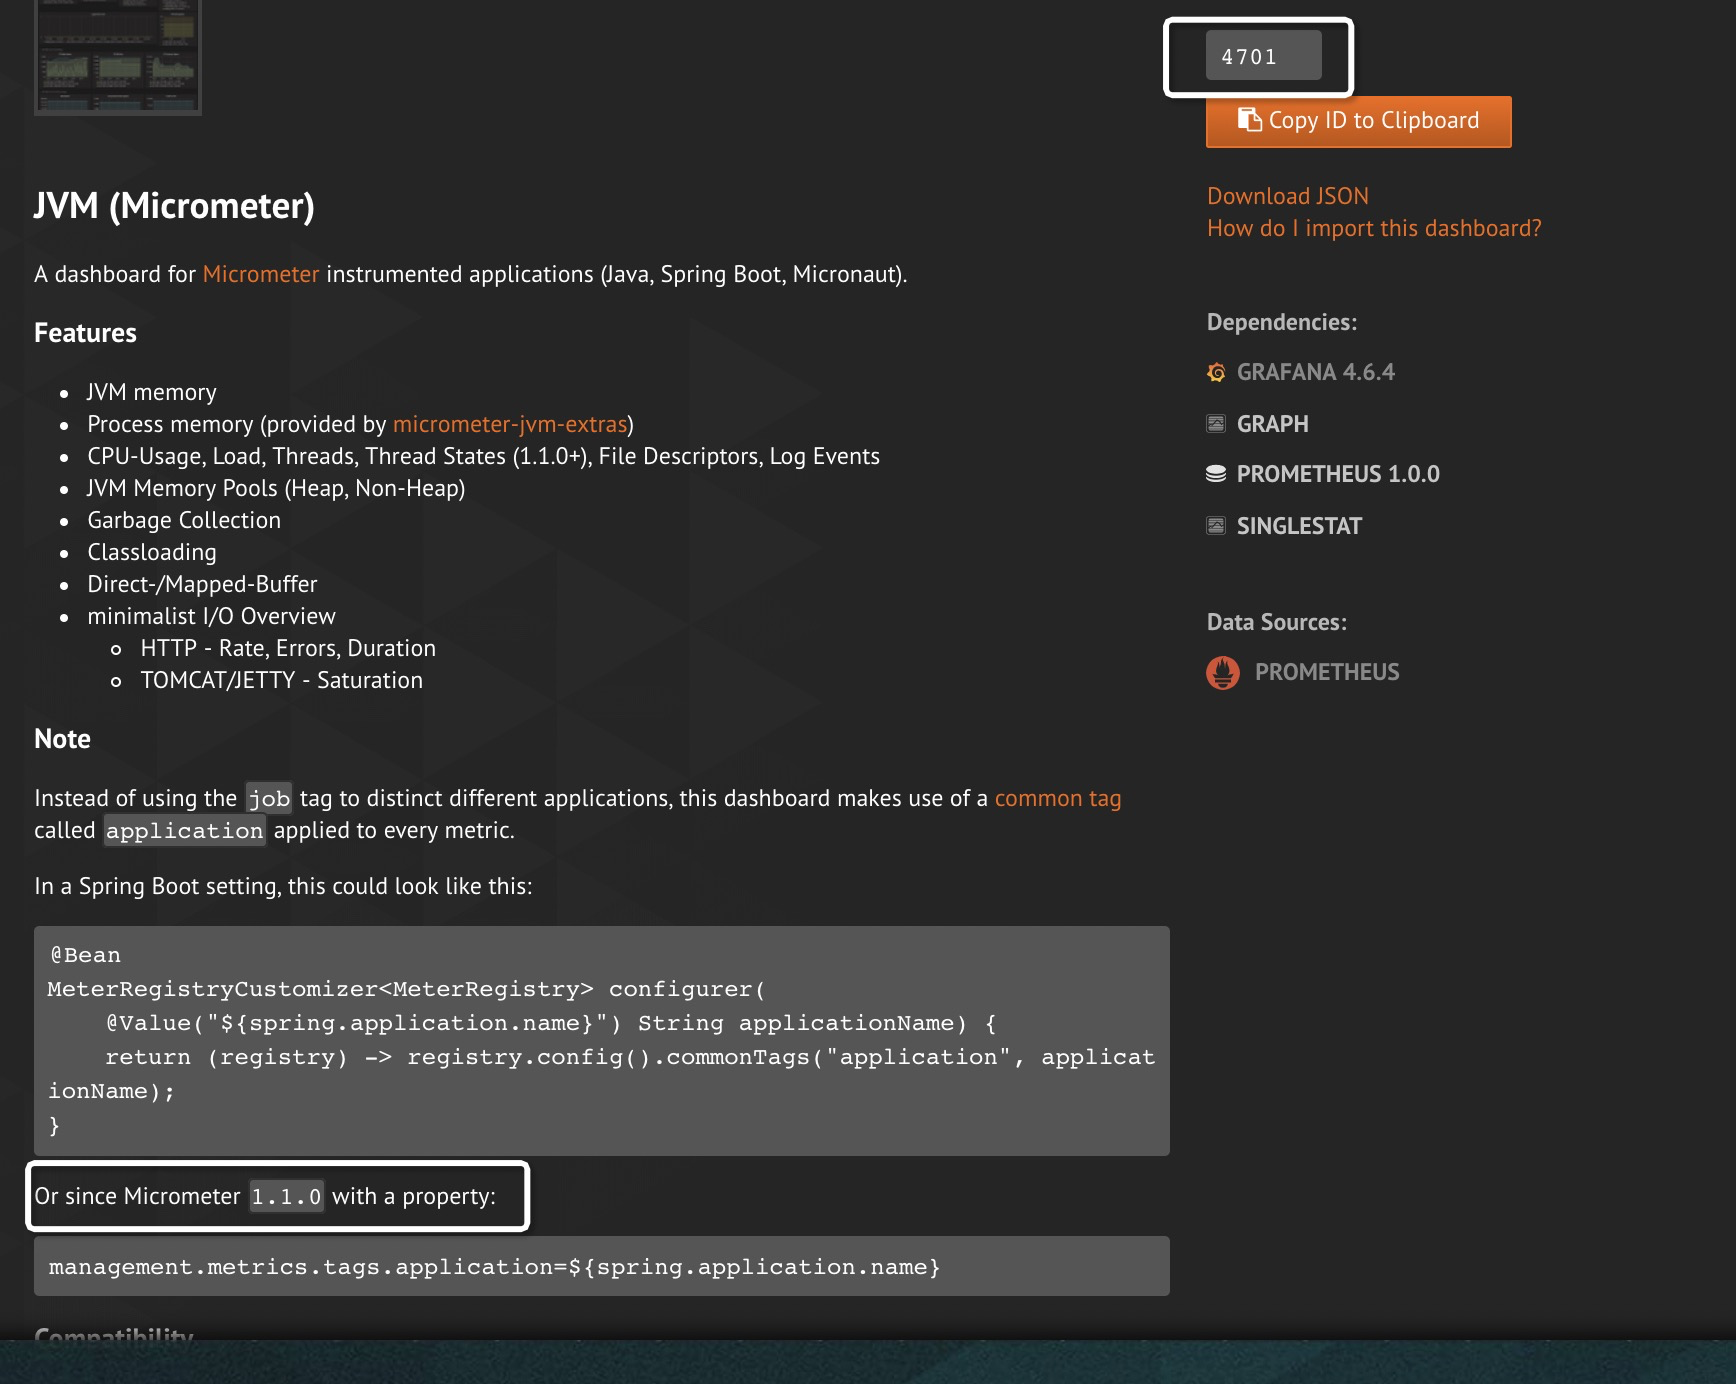The height and width of the screenshot is (1384, 1736).
Task: Click the clipboard icon on the Copy ID button
Action: pyautogui.click(x=1249, y=120)
